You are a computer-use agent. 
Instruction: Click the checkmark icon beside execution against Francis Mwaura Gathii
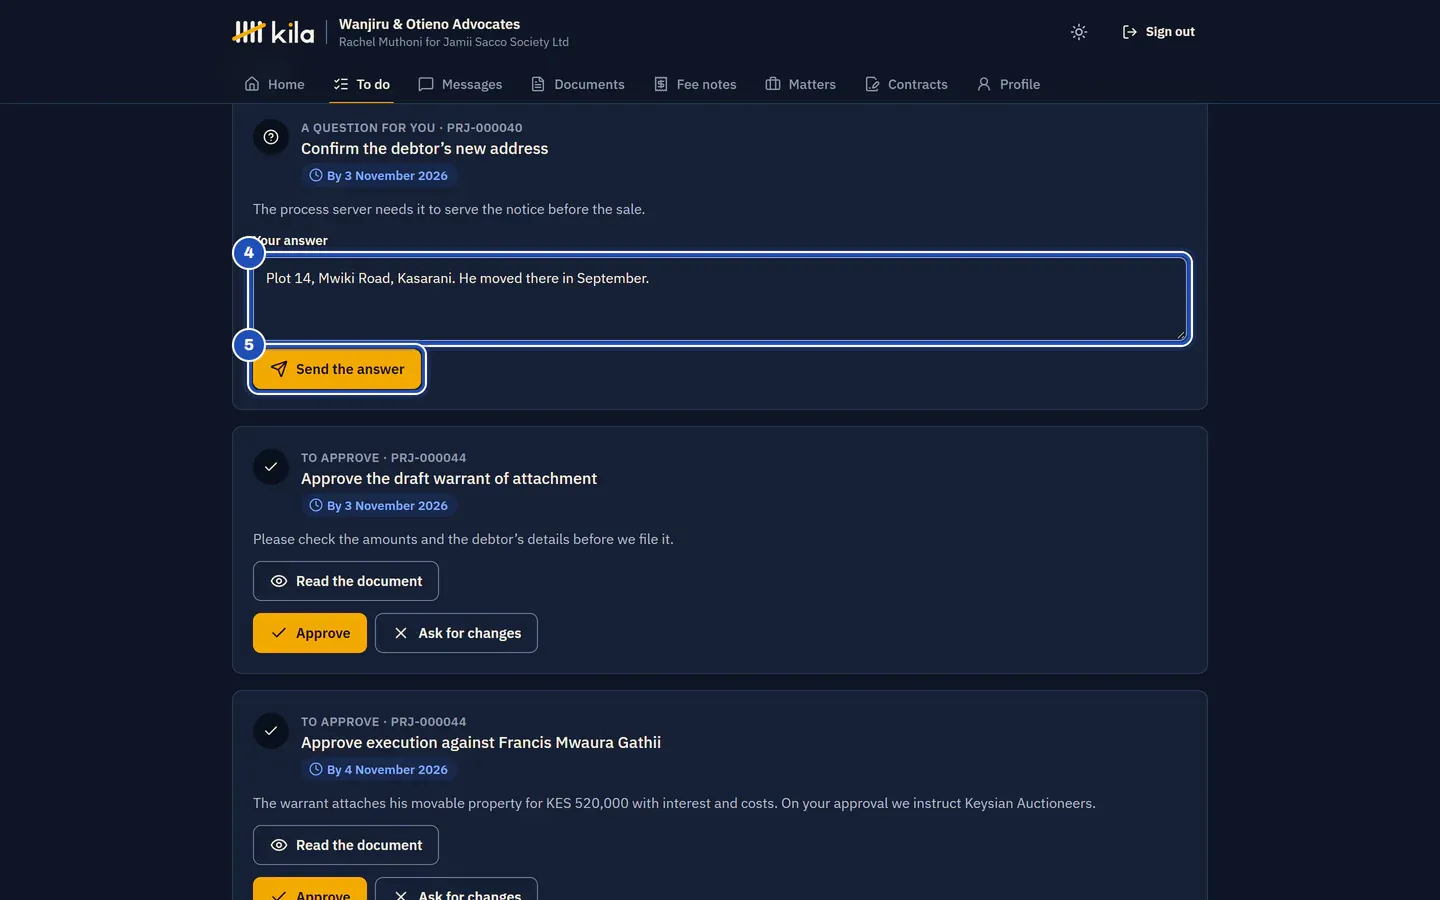coord(271,731)
